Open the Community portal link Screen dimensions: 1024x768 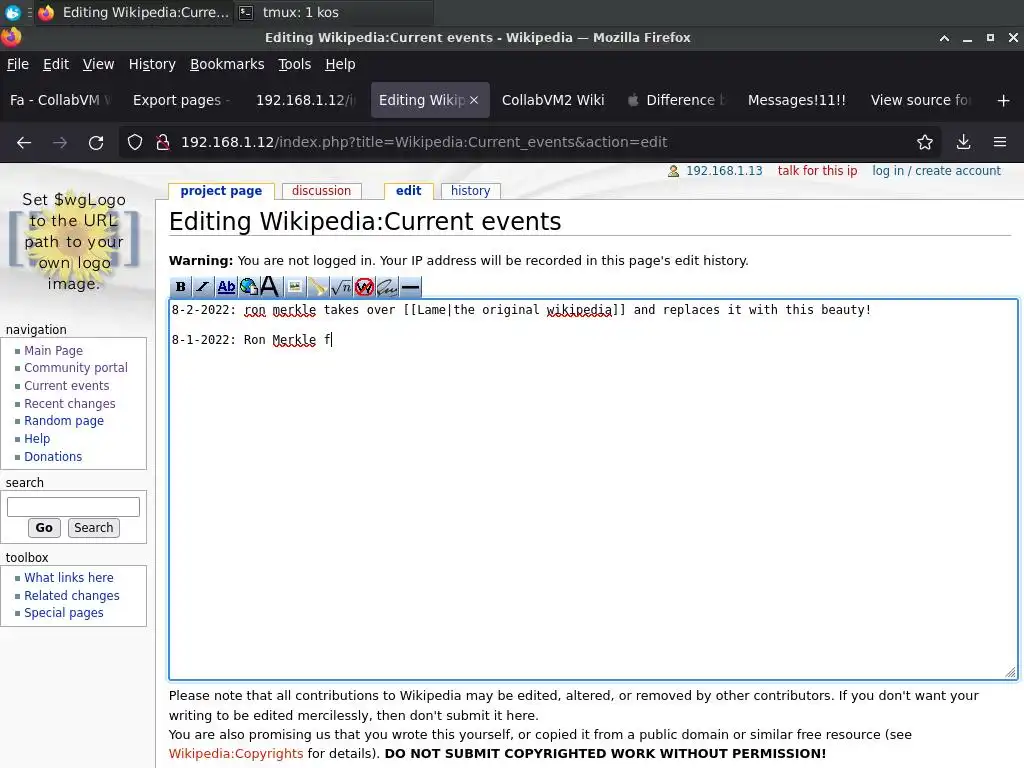pos(76,368)
